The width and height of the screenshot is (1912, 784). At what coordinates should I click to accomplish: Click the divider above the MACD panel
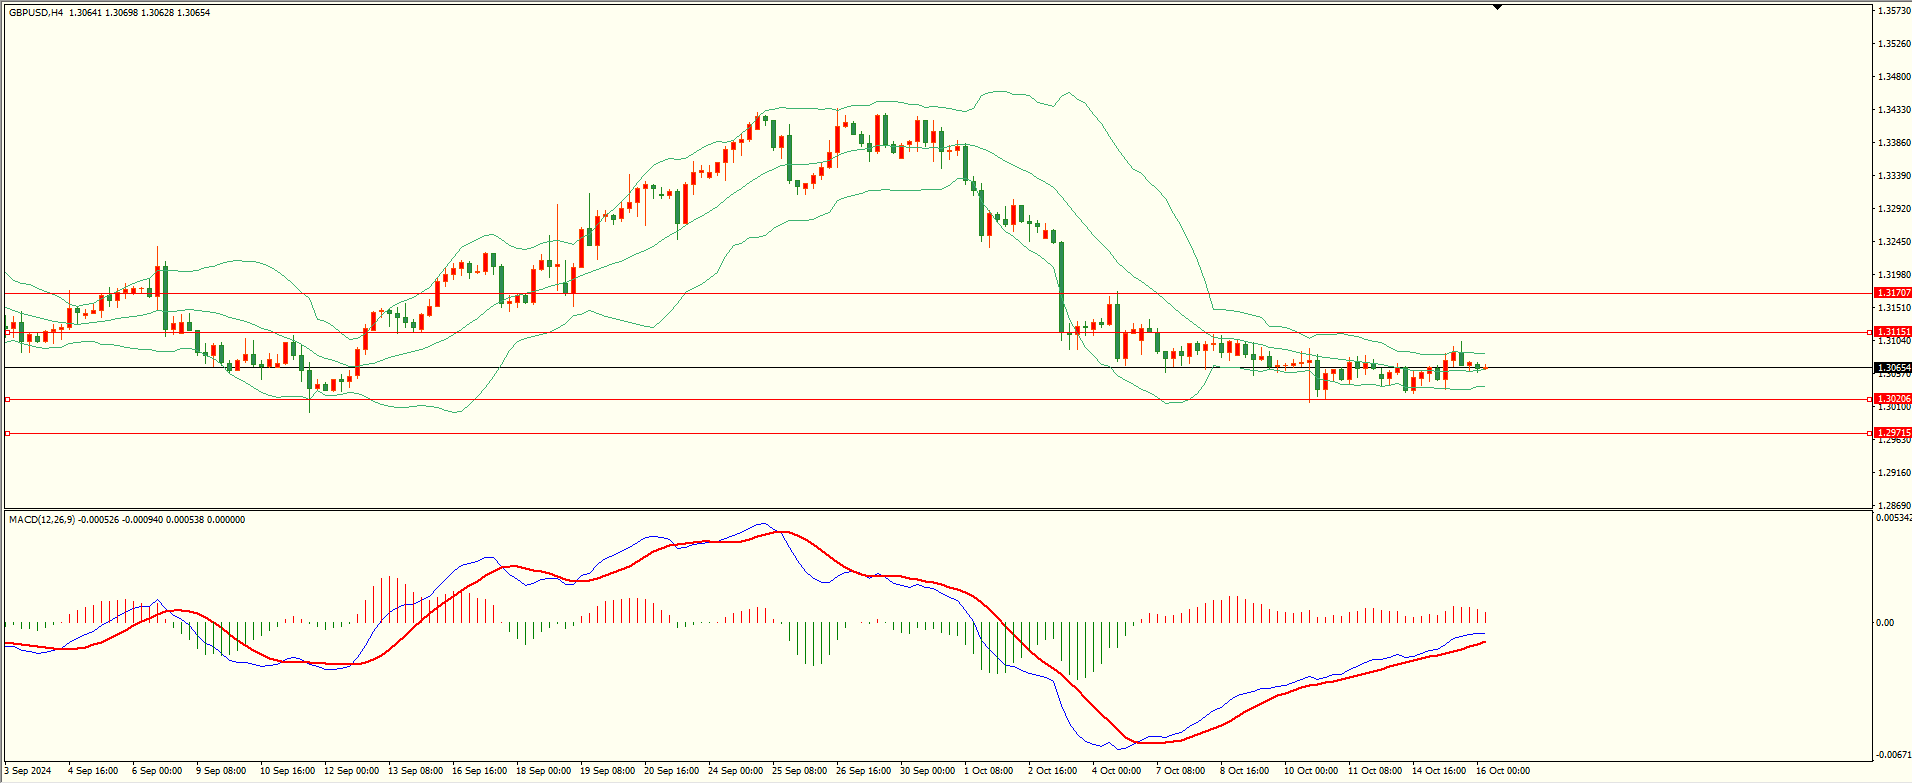tap(936, 510)
